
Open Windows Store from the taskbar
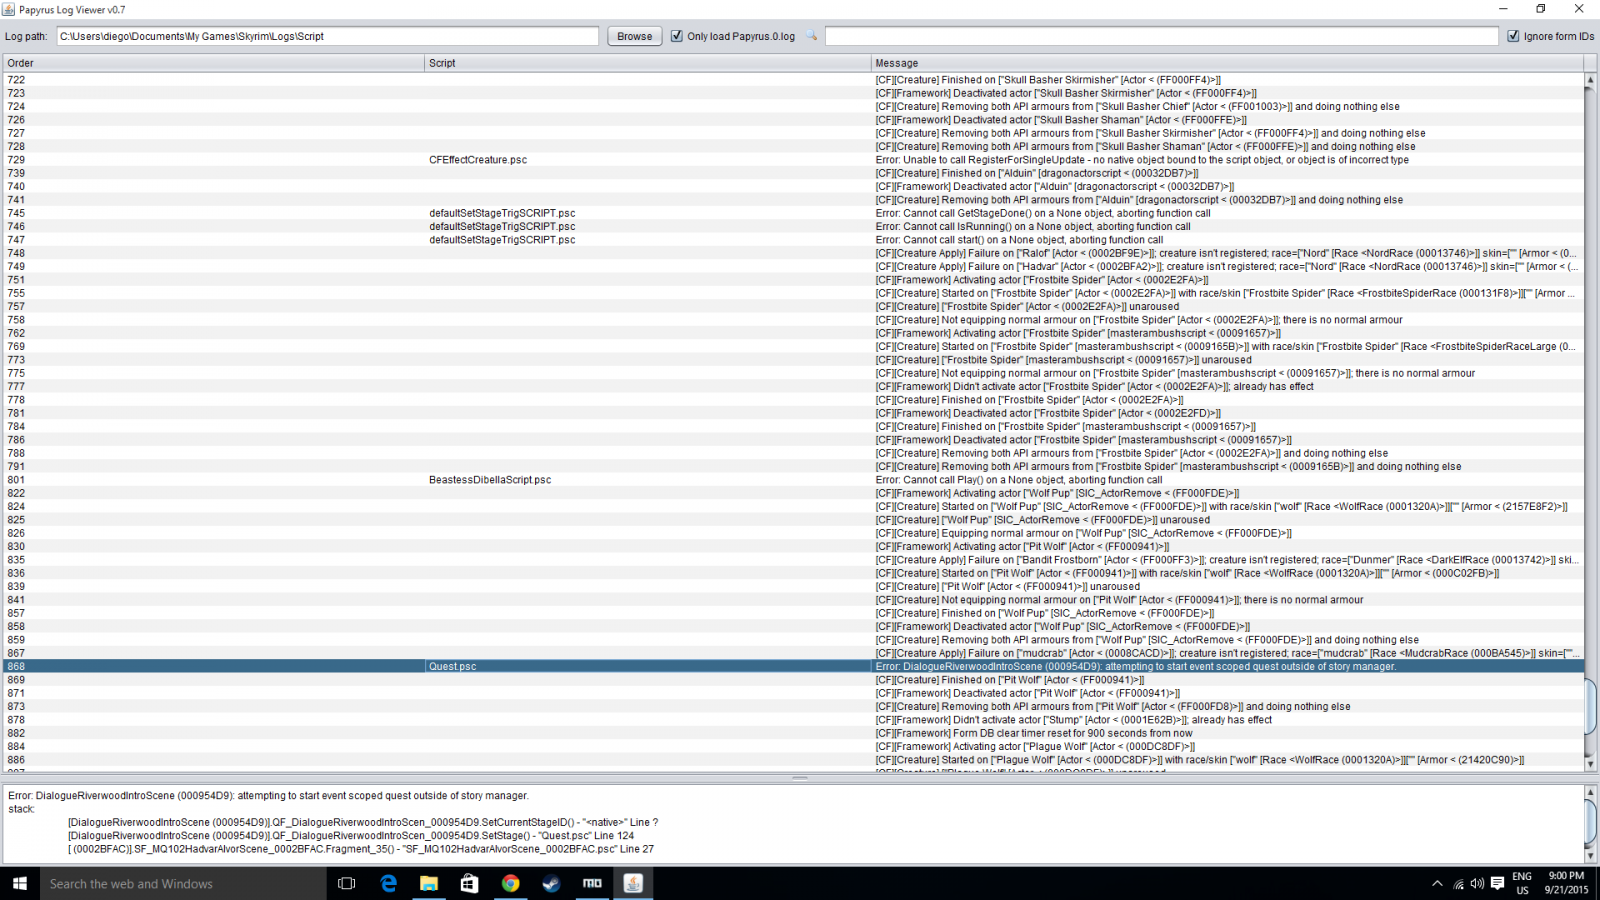point(469,883)
